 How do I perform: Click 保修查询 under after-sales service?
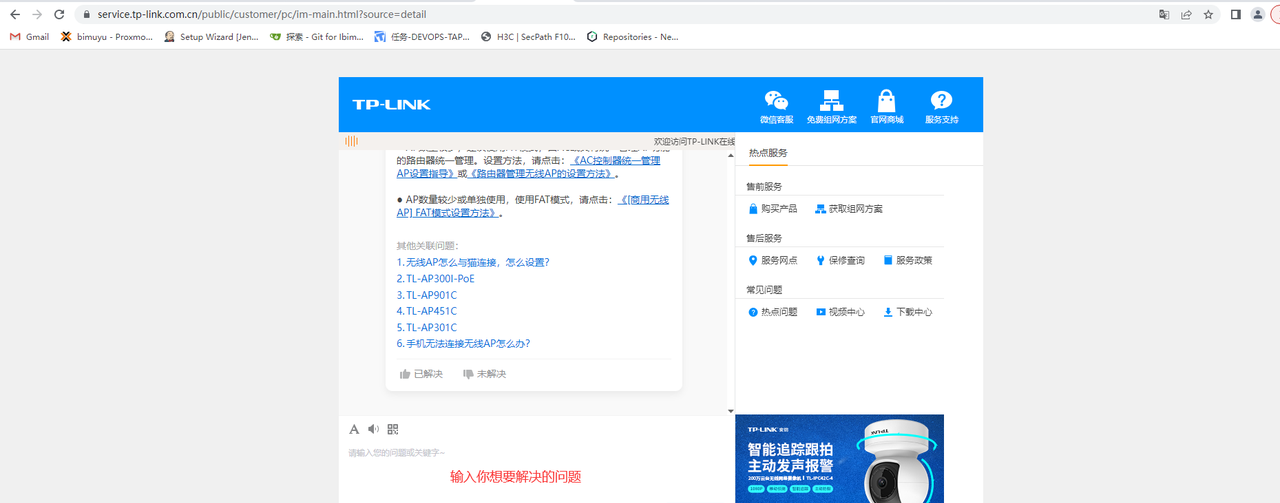(x=840, y=260)
